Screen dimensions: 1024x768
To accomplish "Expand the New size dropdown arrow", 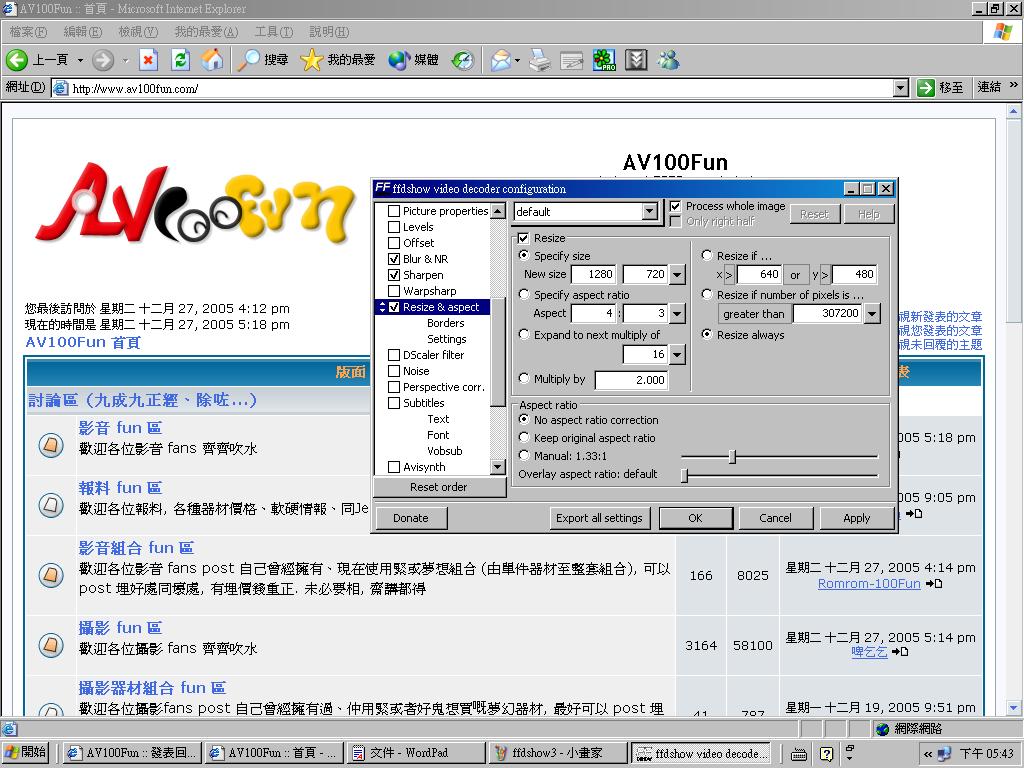I will (x=677, y=275).
